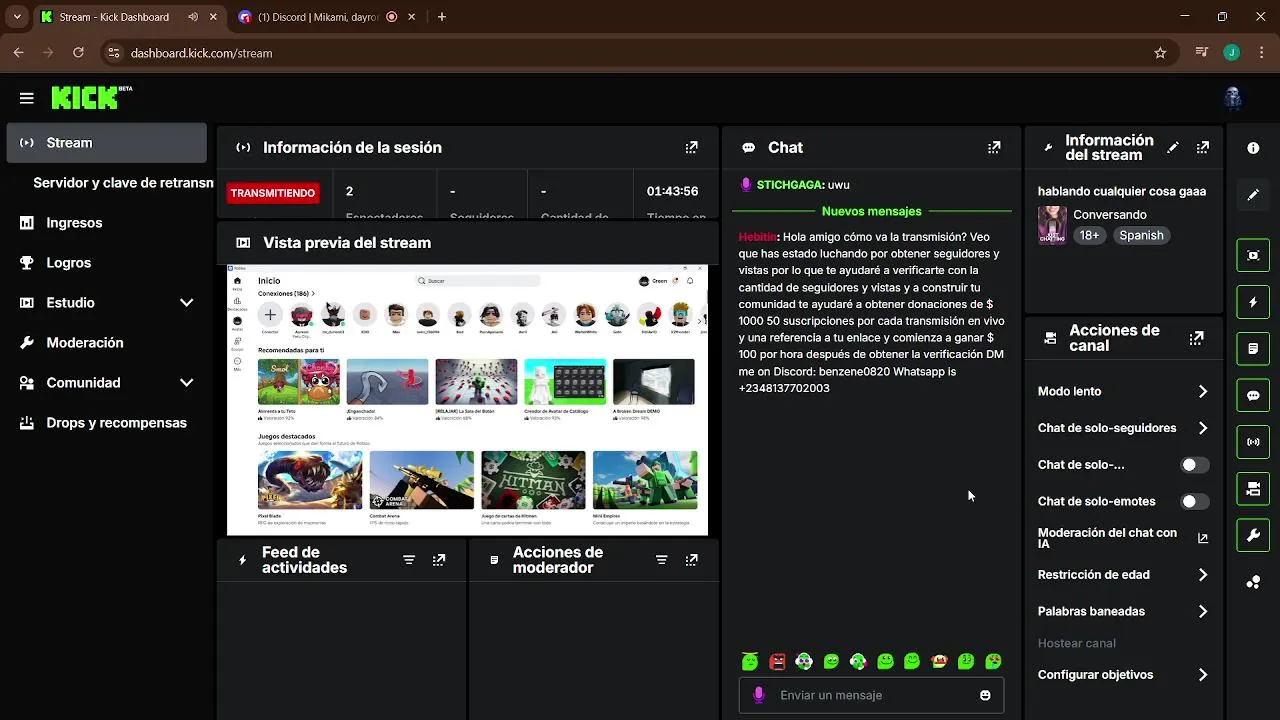Insert the halo angel green emote
The height and width of the screenshot is (720, 1280).
[750, 661]
